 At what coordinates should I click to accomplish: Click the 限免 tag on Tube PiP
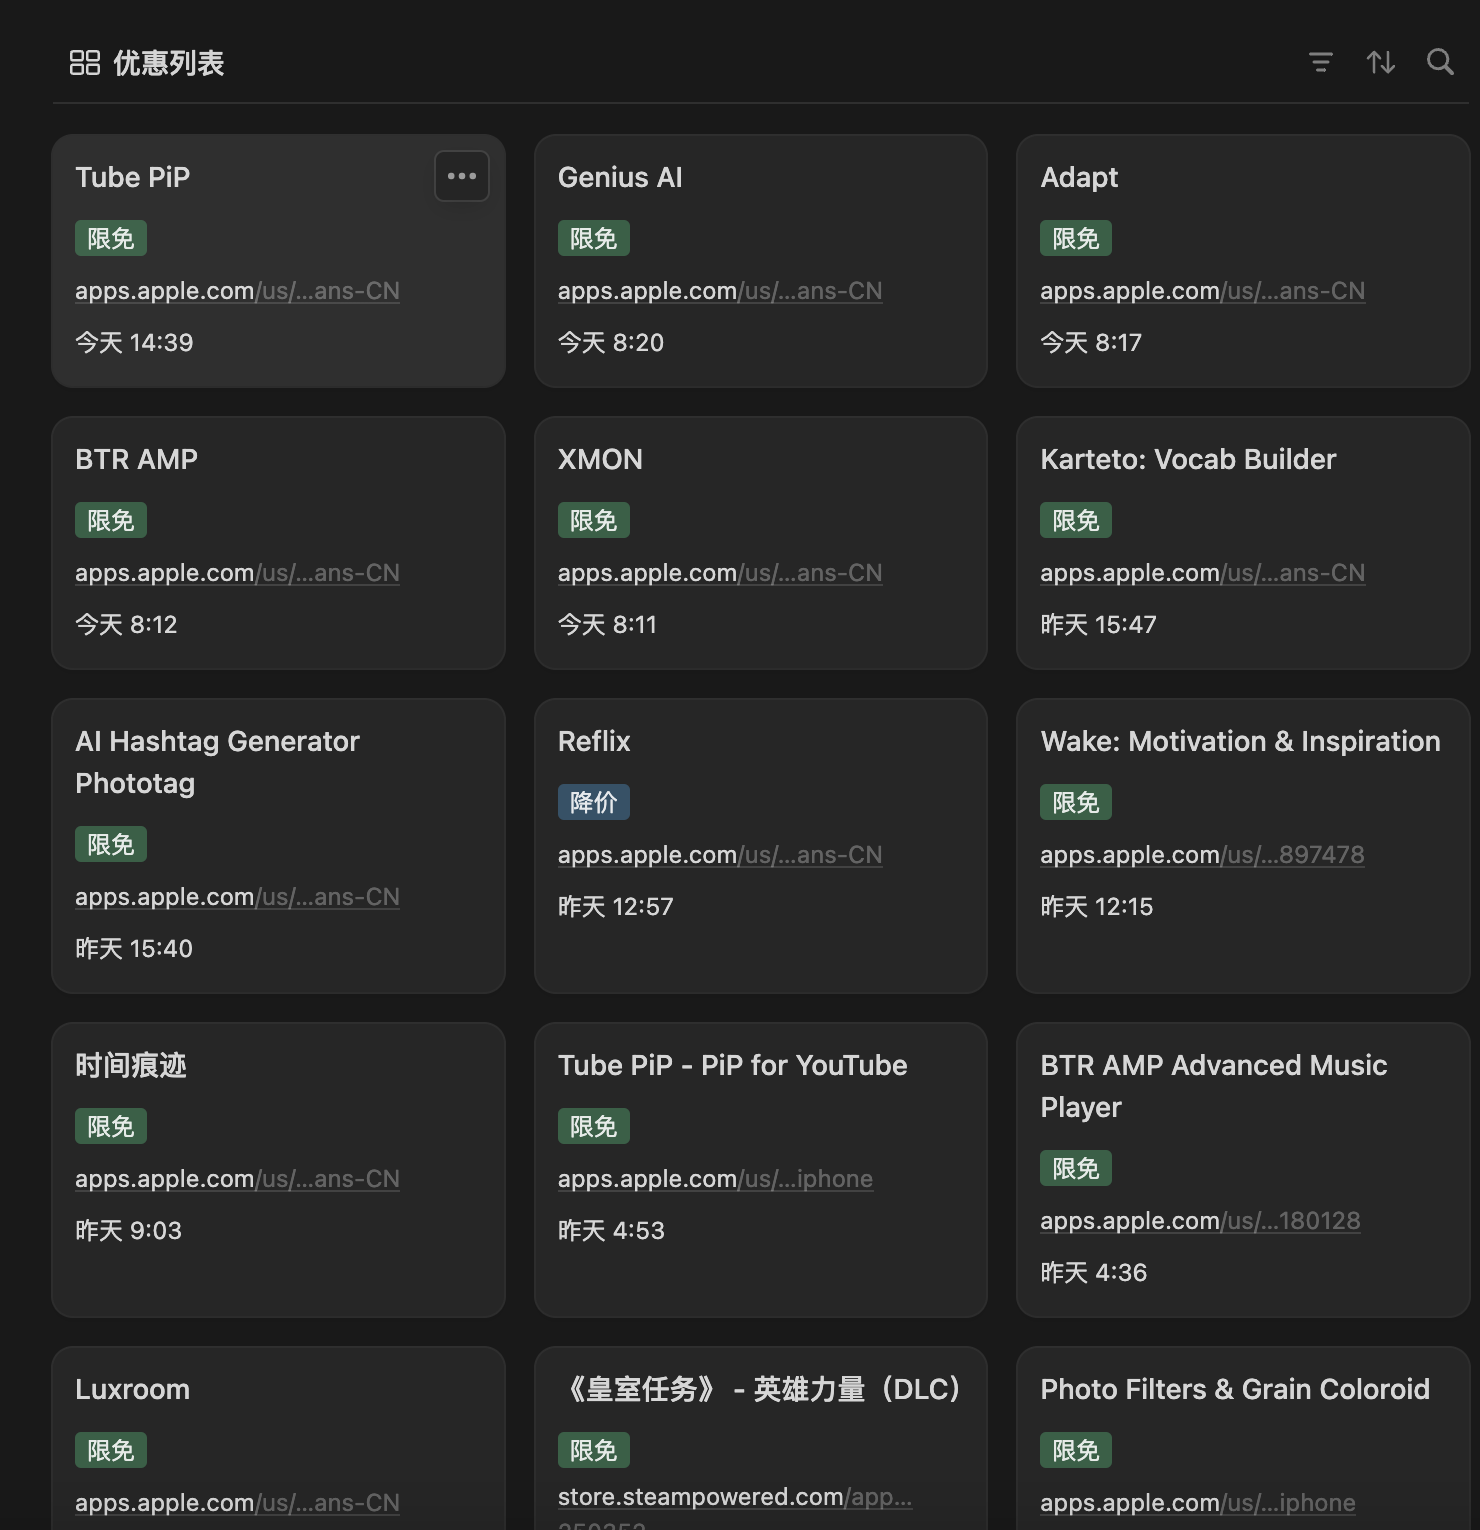click(111, 238)
